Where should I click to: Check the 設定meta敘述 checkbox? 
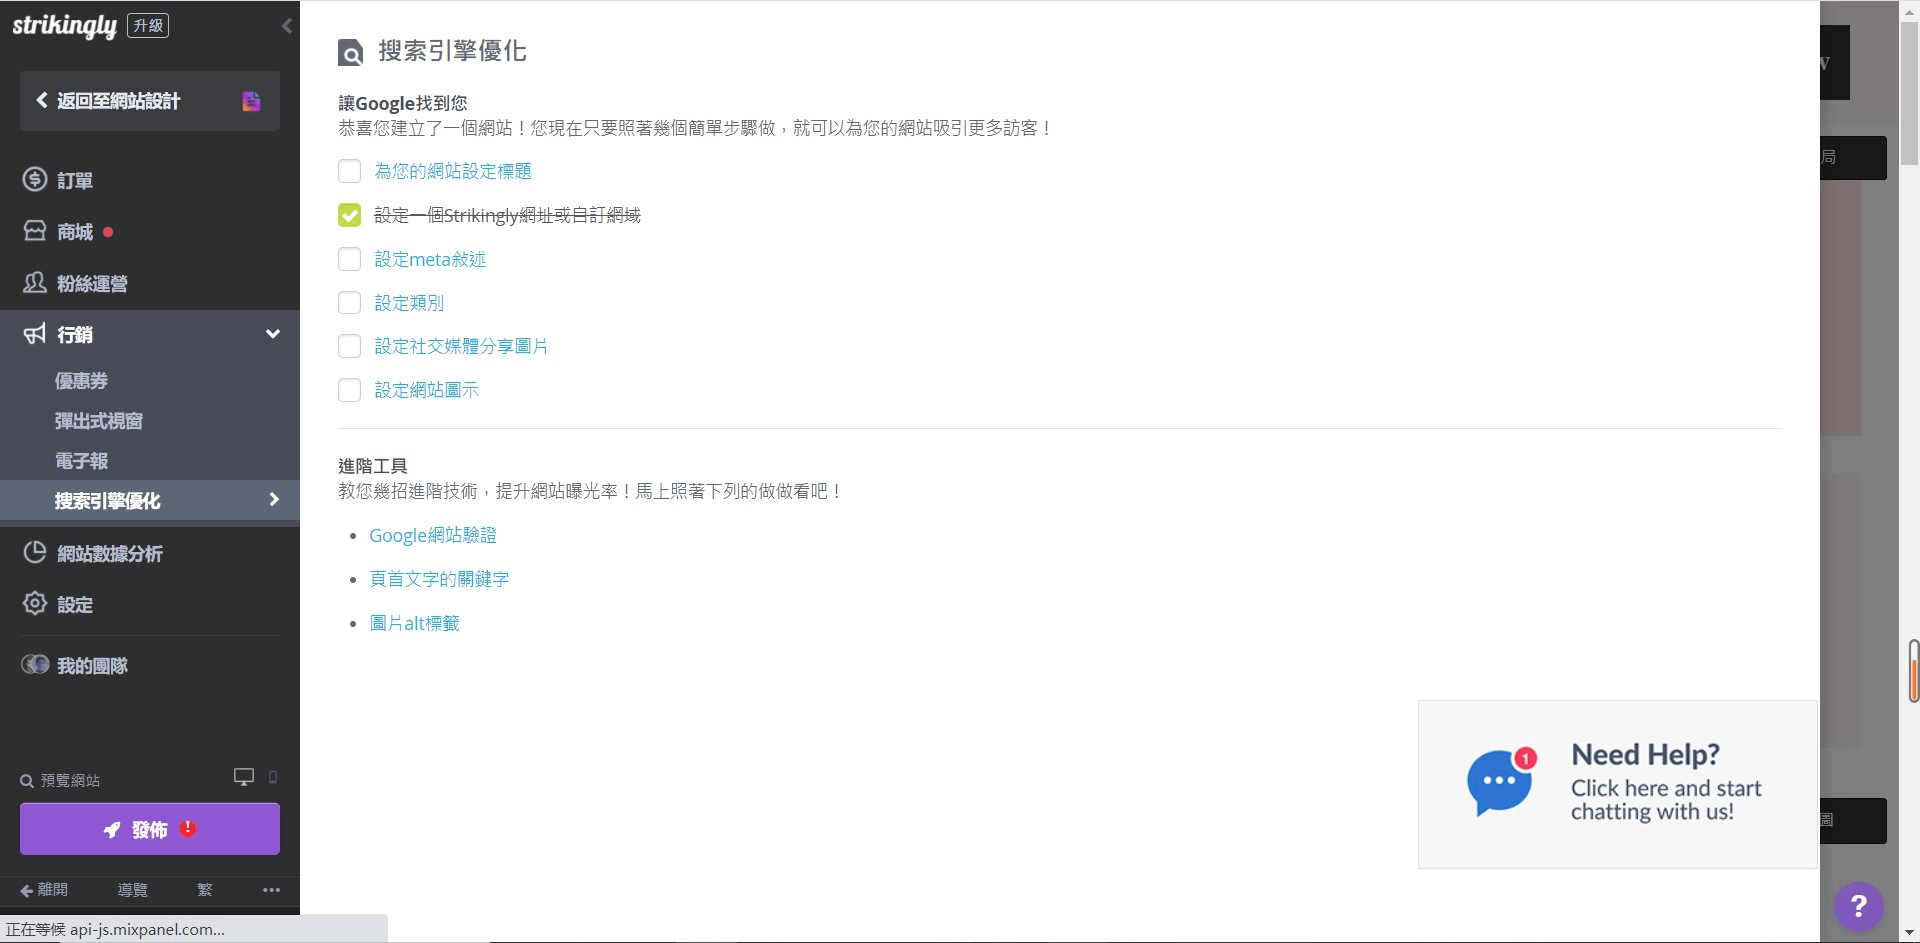tap(349, 259)
